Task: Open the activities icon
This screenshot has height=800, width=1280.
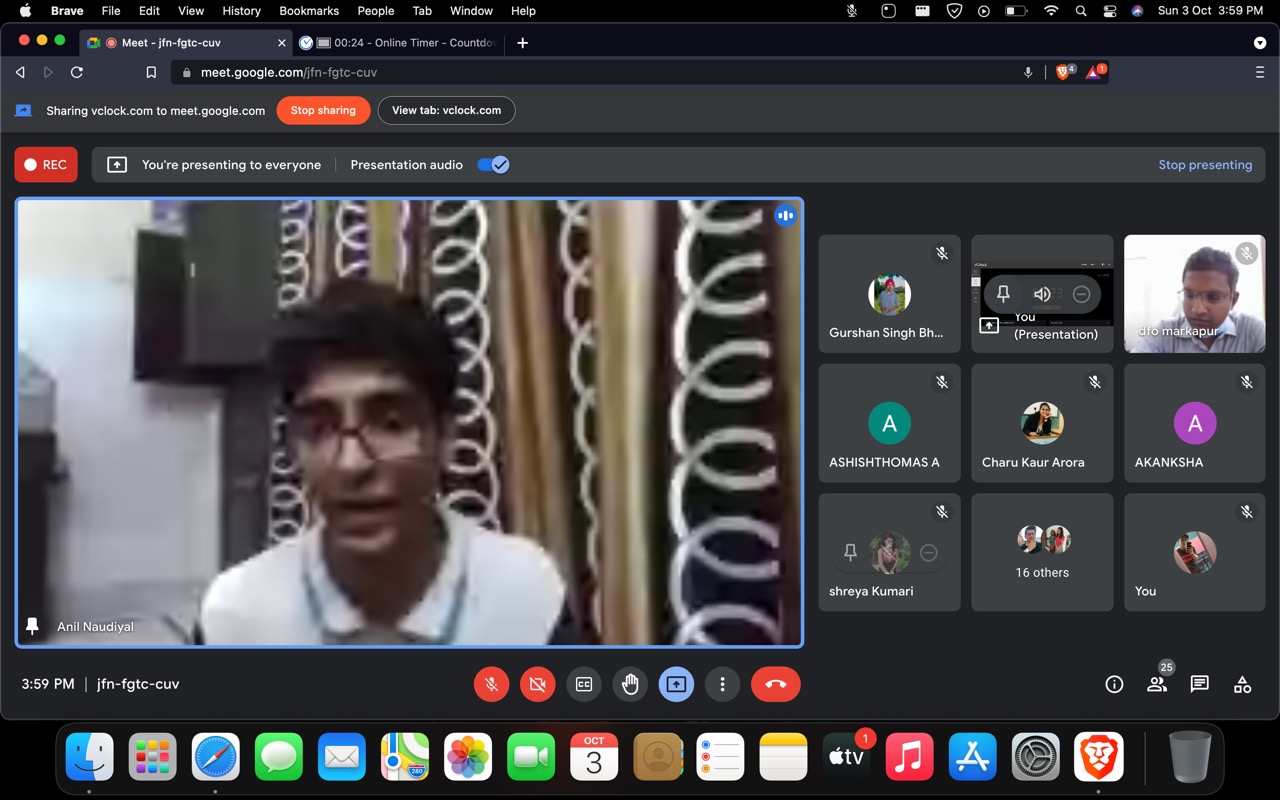Action: (x=1242, y=684)
